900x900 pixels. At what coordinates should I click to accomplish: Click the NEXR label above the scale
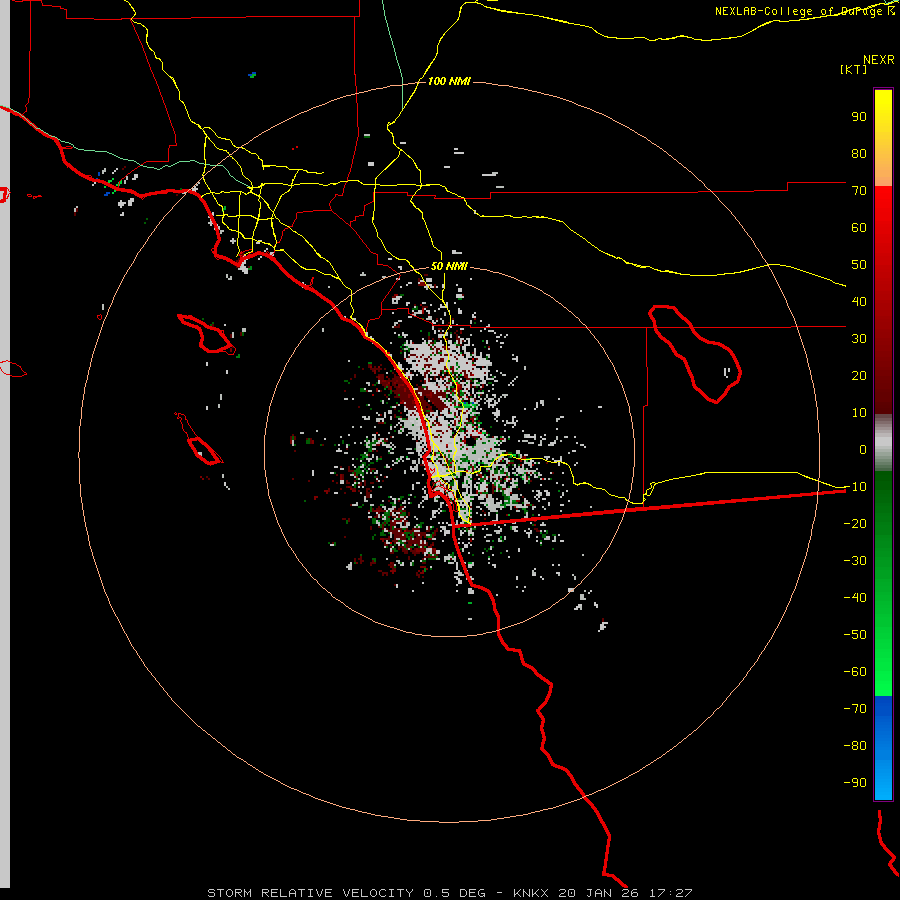(878, 60)
